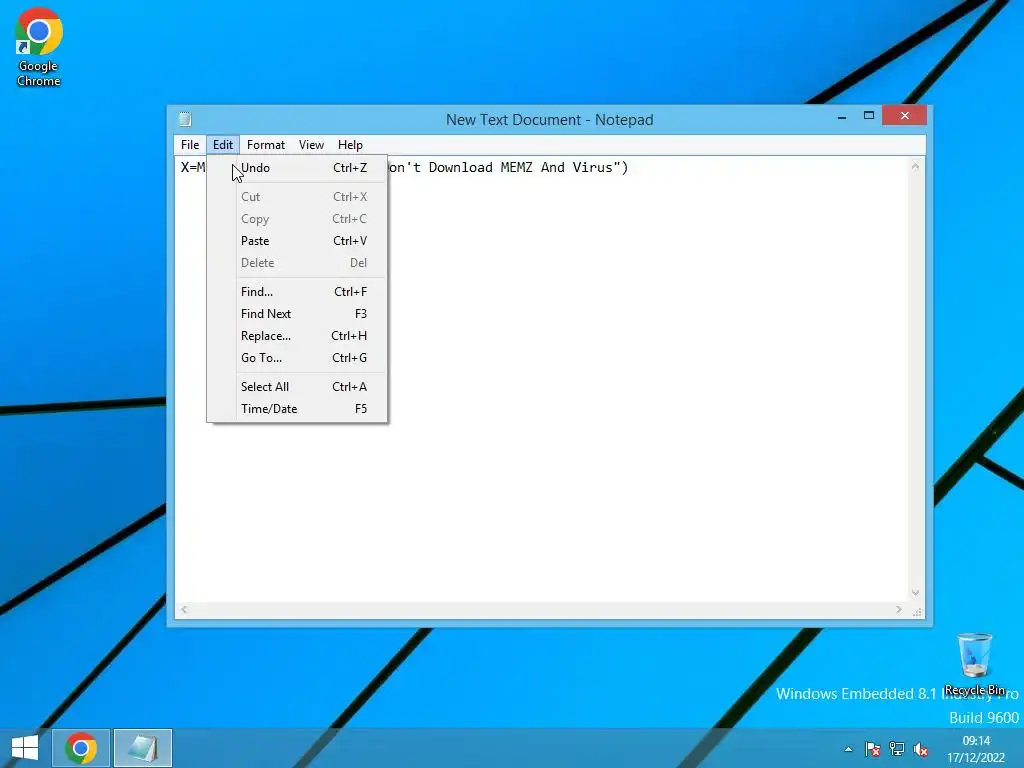The height and width of the screenshot is (768, 1024).
Task: Click the word "Download" in the text
Action: coord(460,168)
